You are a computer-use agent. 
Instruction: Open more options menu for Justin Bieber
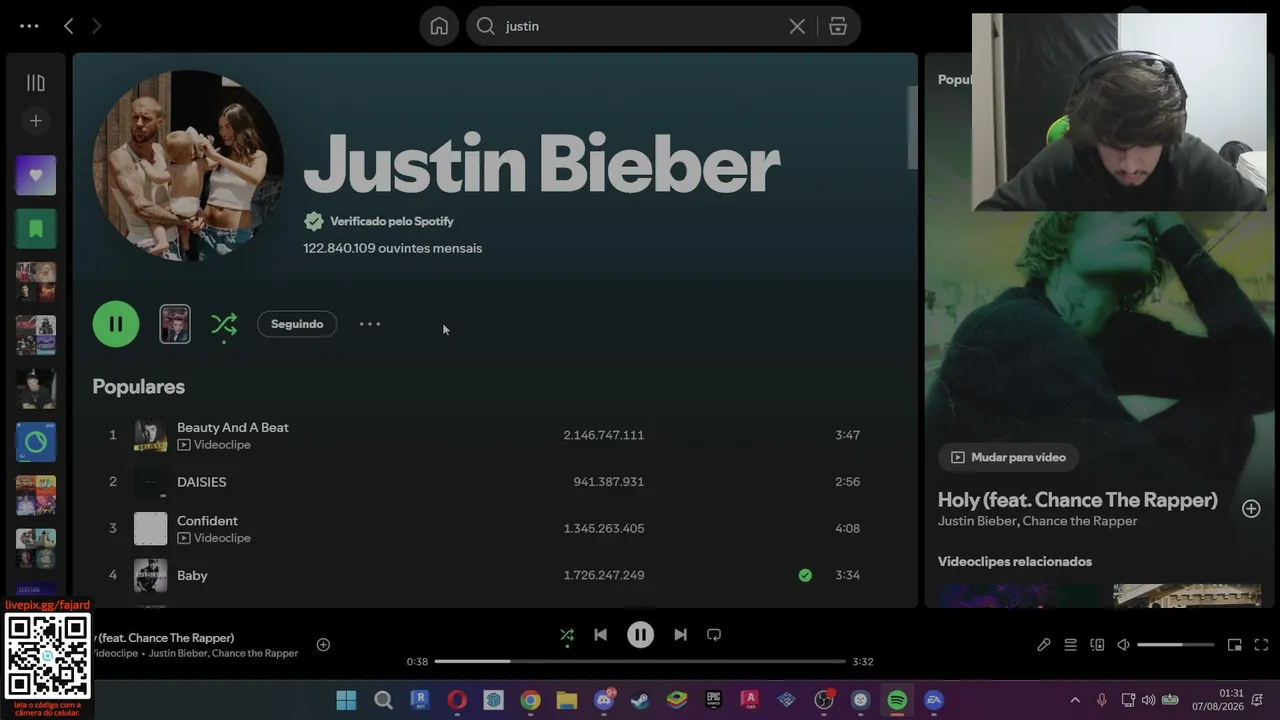pos(370,324)
